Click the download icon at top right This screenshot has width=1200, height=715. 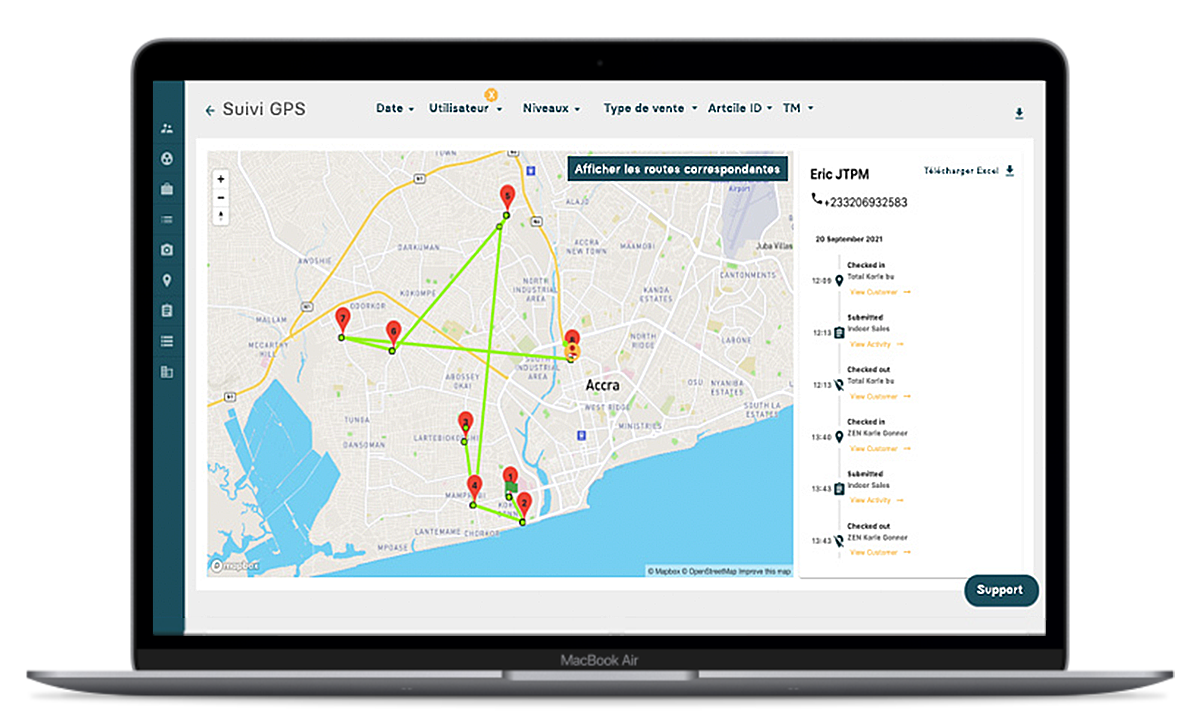click(1019, 114)
